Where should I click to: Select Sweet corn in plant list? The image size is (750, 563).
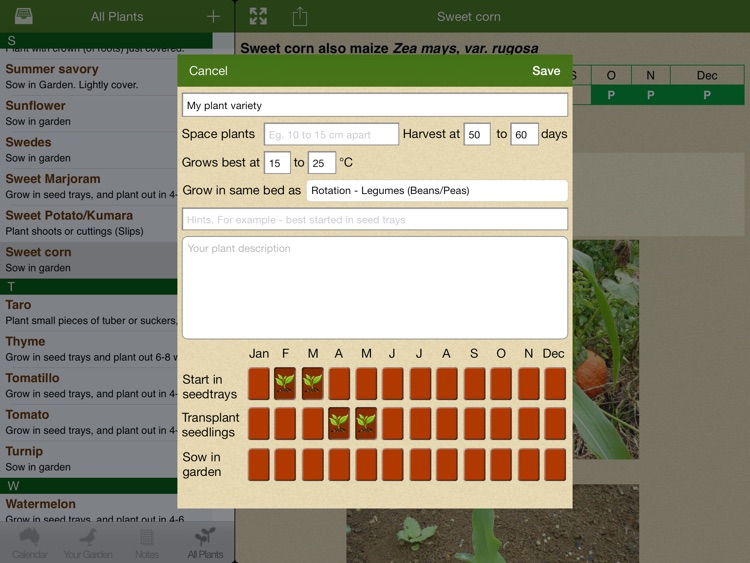tap(88, 260)
